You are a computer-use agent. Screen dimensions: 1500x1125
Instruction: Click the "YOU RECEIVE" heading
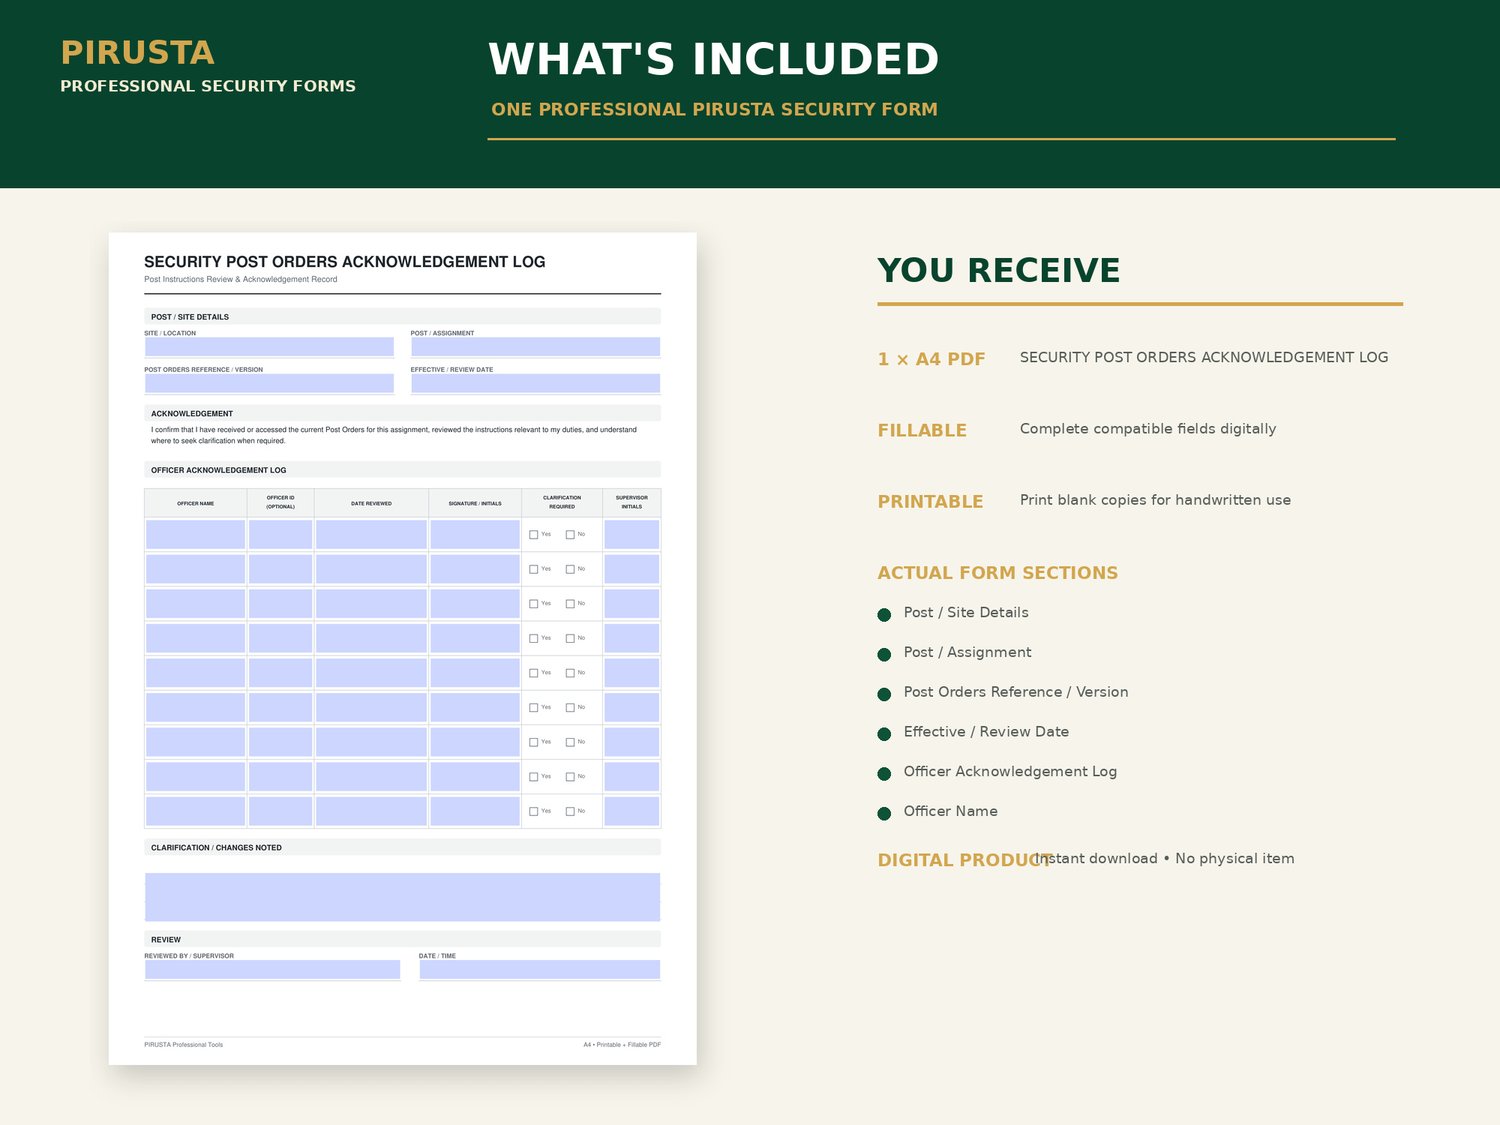click(999, 270)
